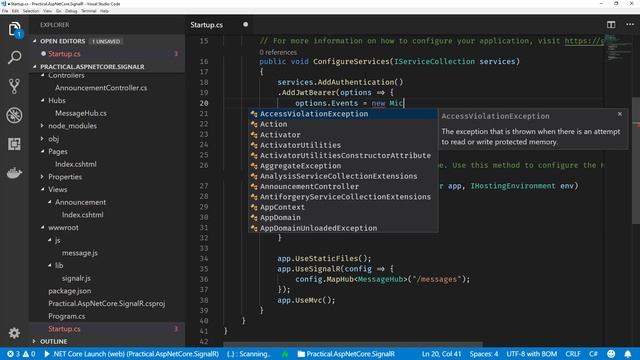Open AnnouncementController.cs file
The width and height of the screenshot is (640, 360).
pyautogui.click(x=101, y=88)
